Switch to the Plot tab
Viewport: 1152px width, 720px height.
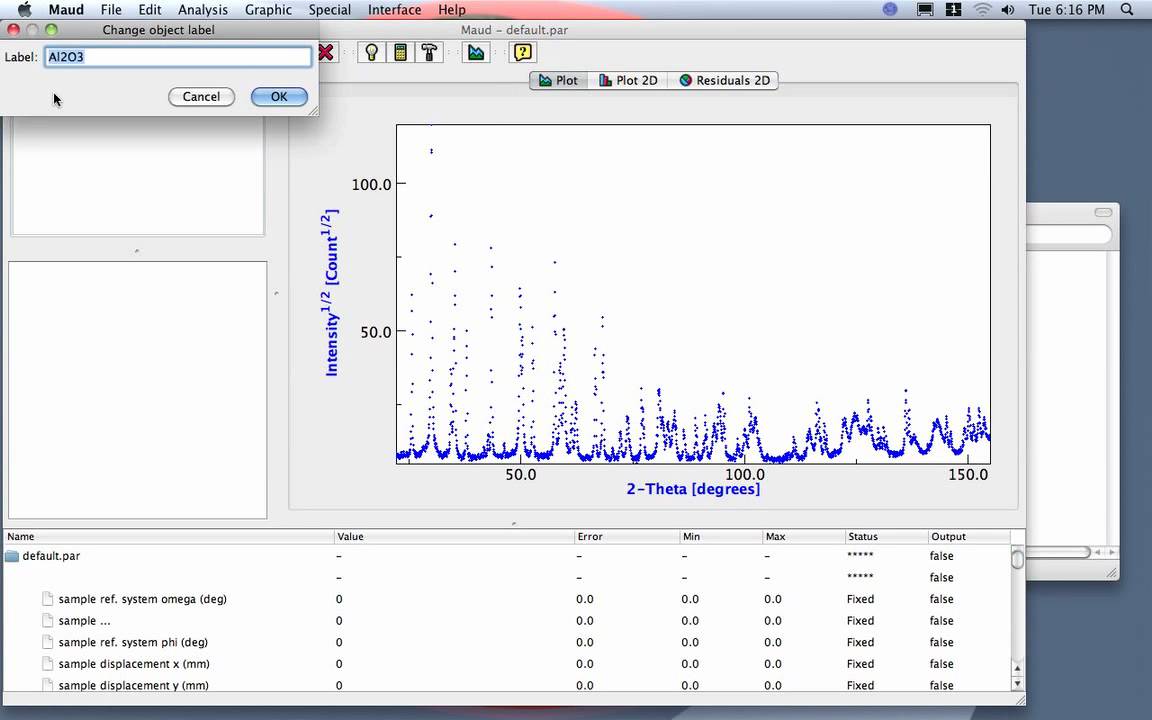[x=558, y=80]
